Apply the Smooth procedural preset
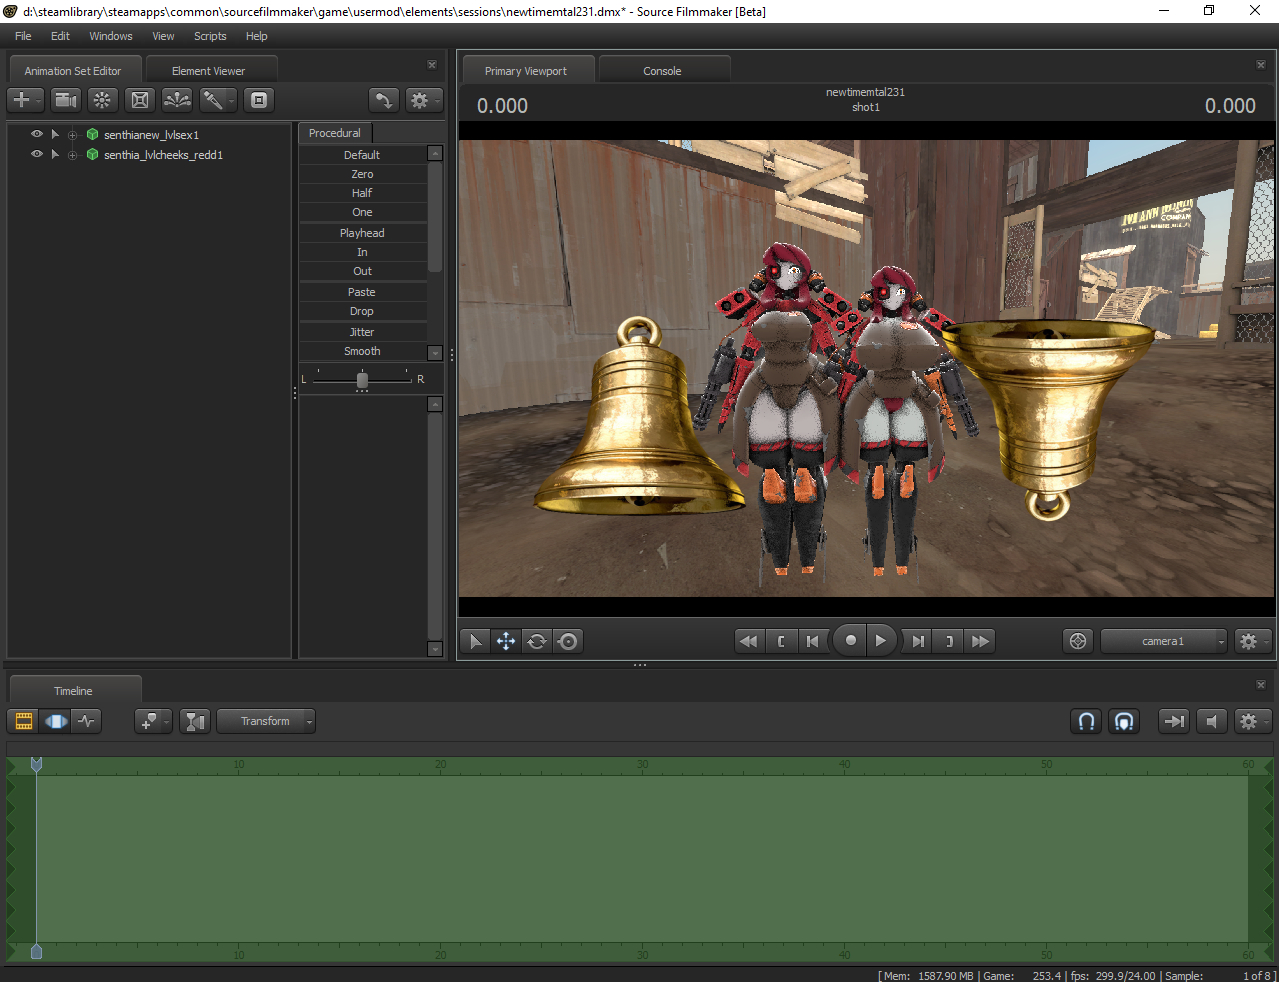The image size is (1279, 982). (x=362, y=351)
